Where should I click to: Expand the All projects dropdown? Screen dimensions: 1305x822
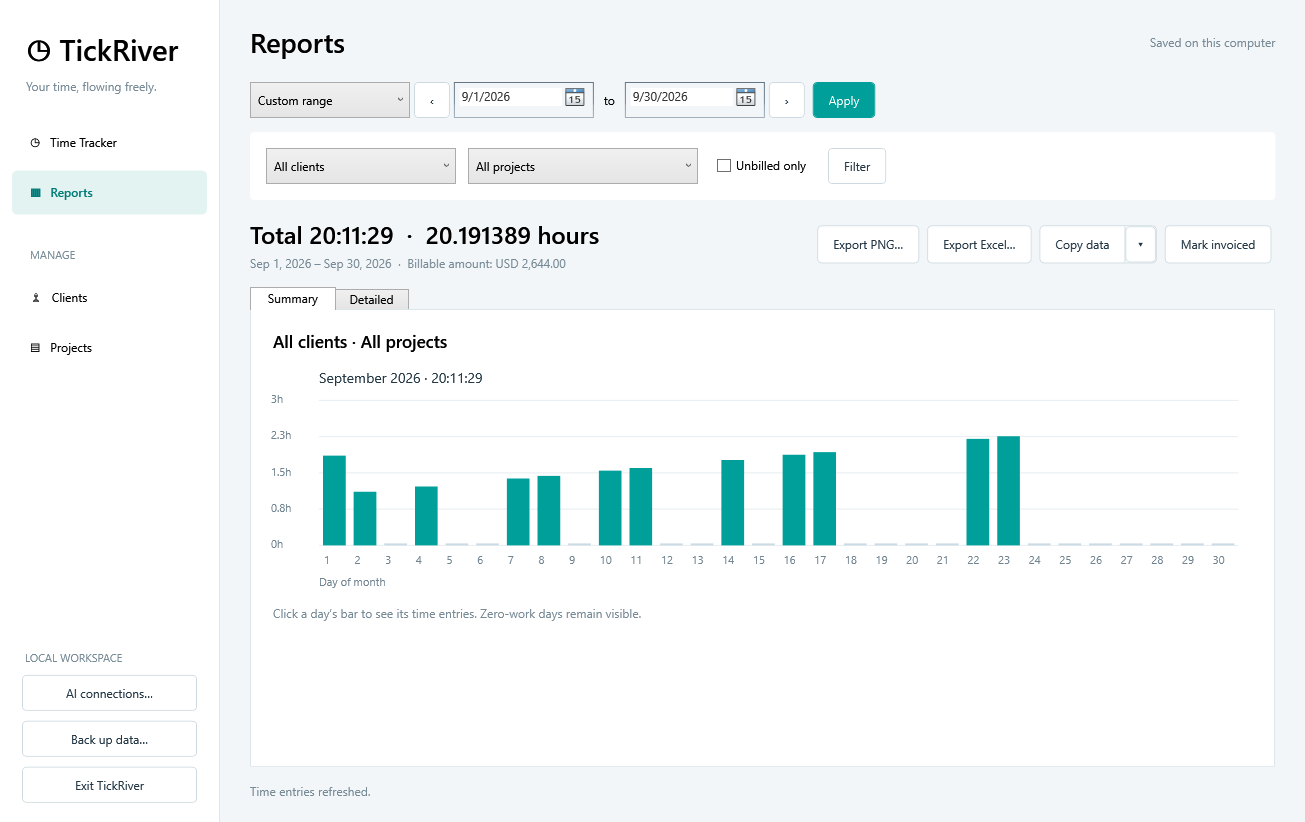[583, 166]
